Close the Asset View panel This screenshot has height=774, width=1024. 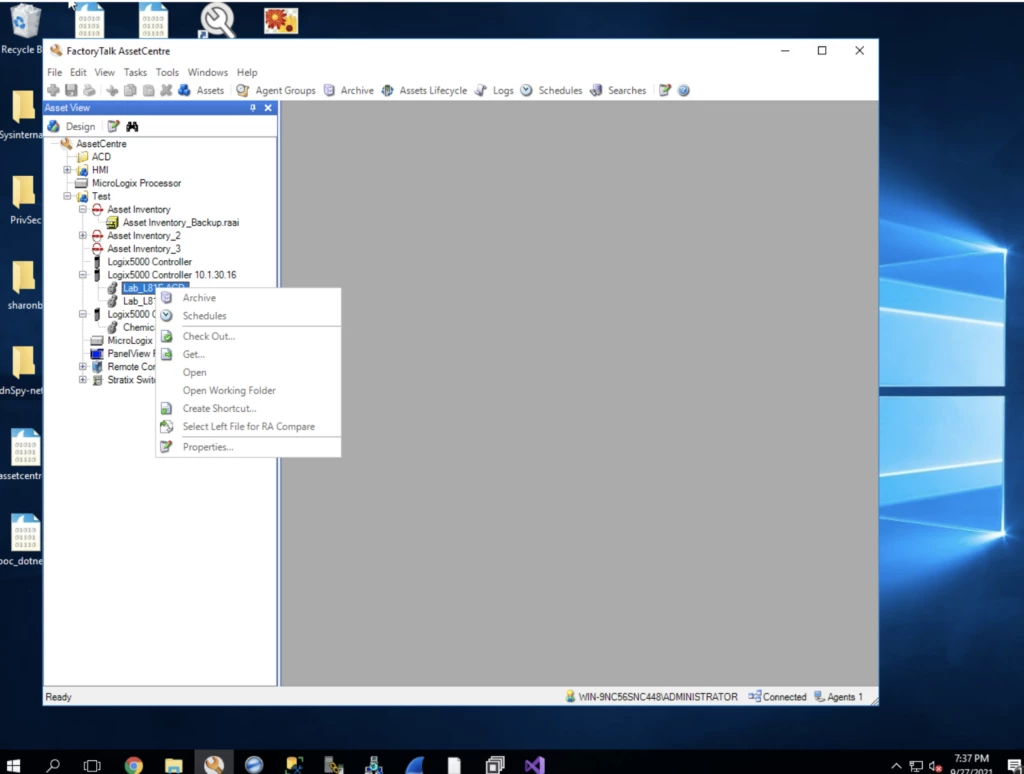click(268, 108)
